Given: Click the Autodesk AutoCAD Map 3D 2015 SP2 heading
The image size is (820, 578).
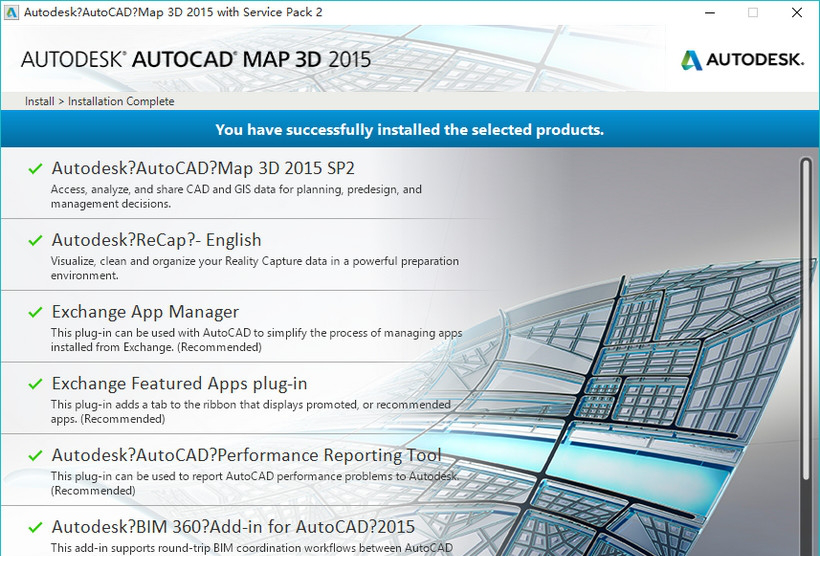Looking at the screenshot, I should pyautogui.click(x=203, y=168).
